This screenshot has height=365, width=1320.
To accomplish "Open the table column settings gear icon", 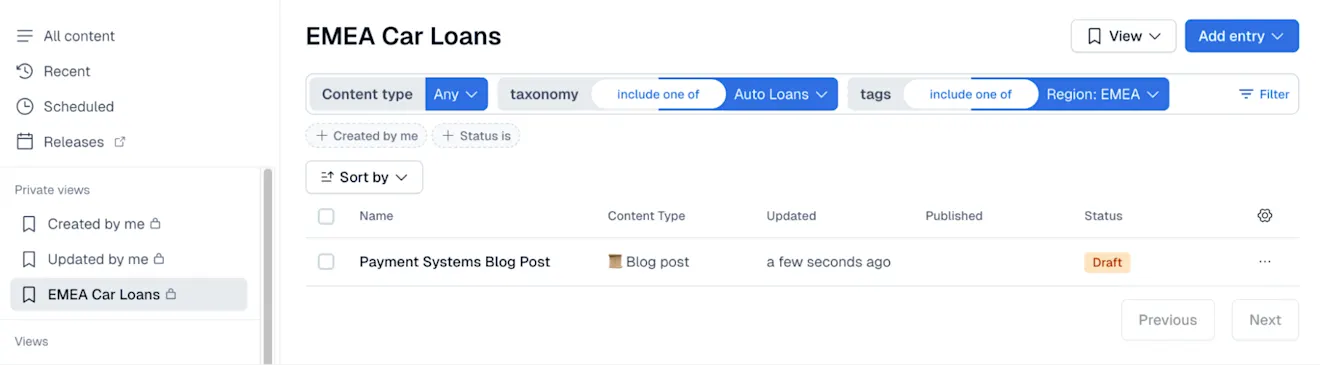I will [x=1265, y=216].
